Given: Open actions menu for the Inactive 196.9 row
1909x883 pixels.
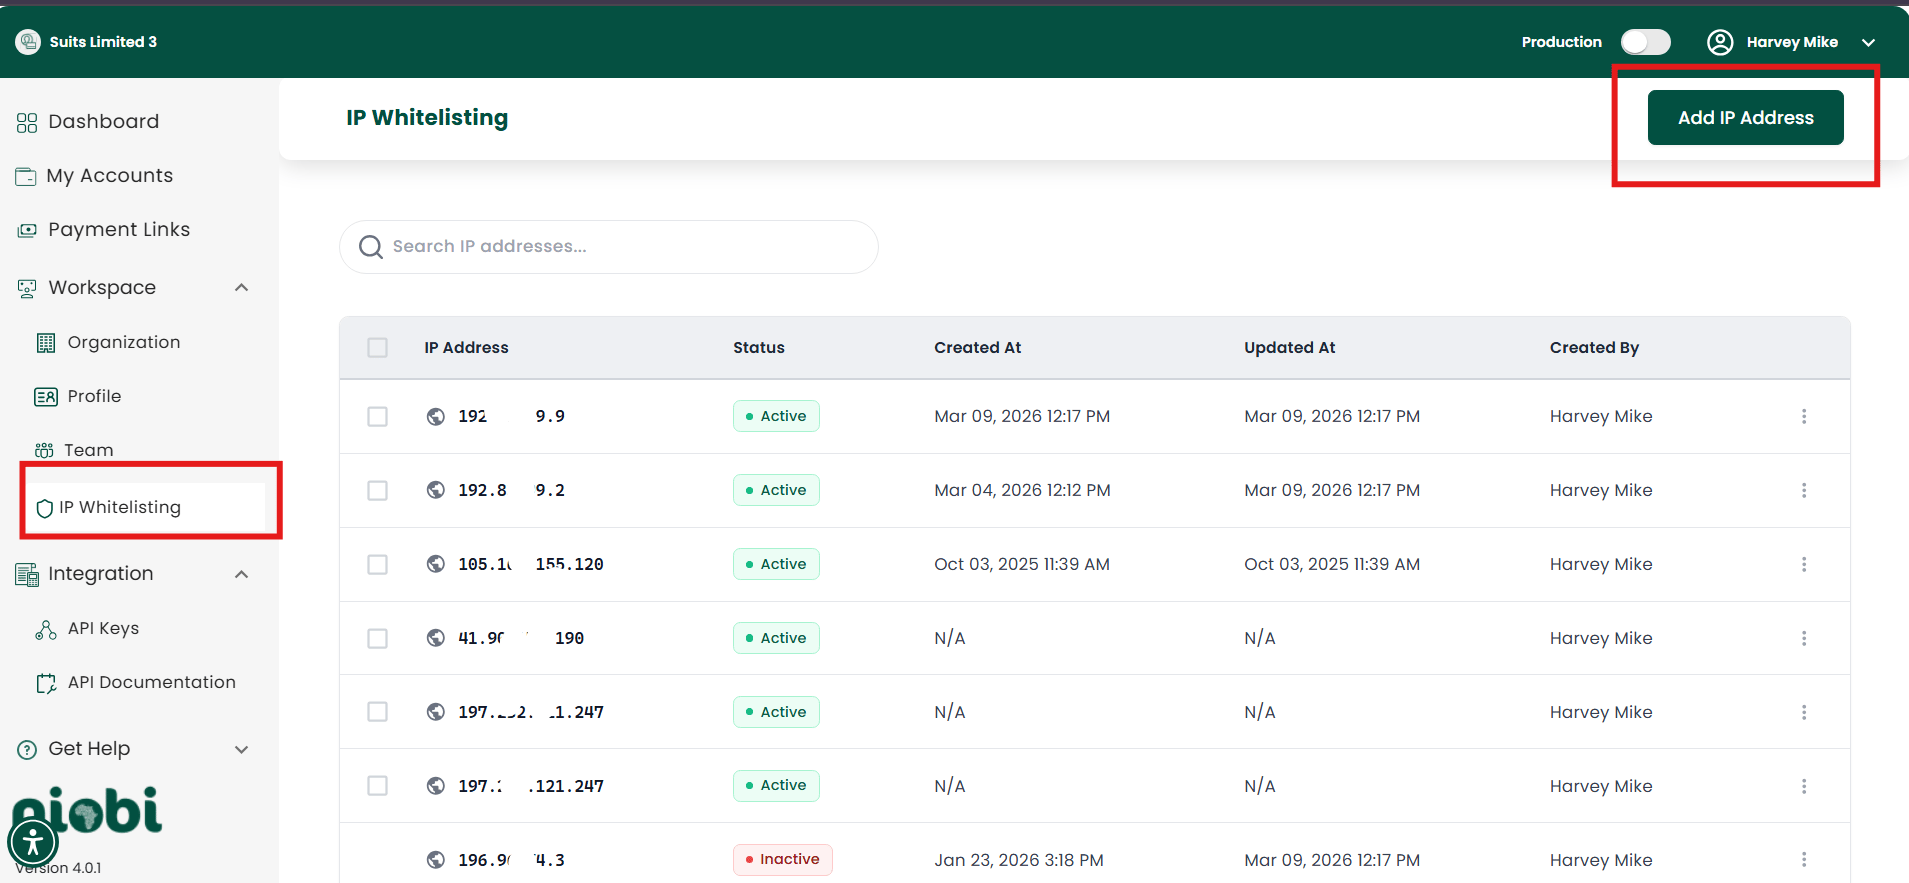Looking at the screenshot, I should click(1804, 860).
